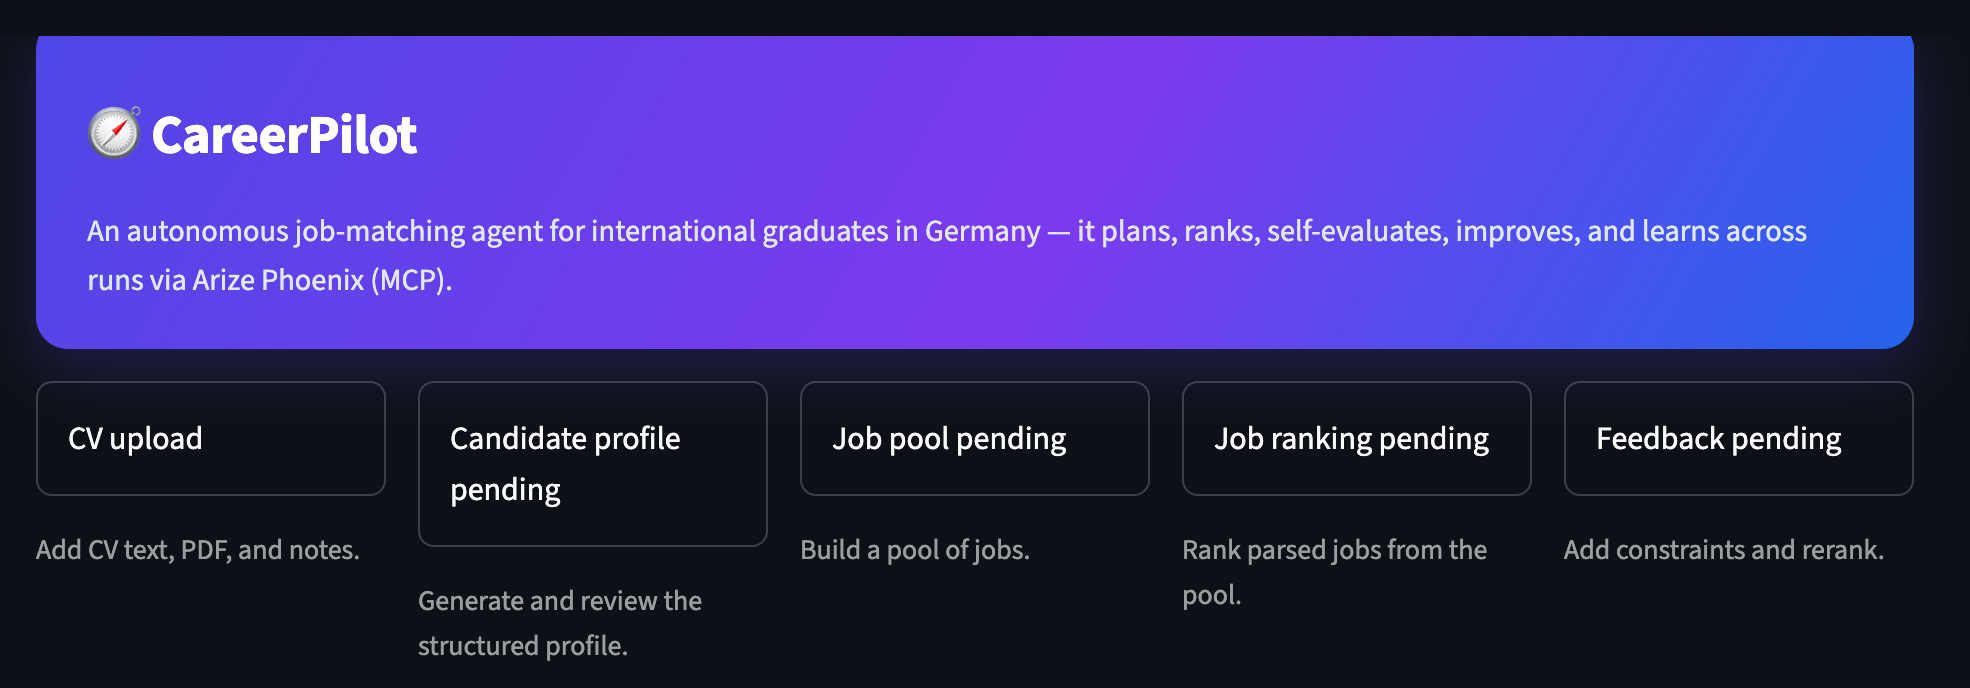Click the autonomous job-matching agent description text

click(x=947, y=255)
